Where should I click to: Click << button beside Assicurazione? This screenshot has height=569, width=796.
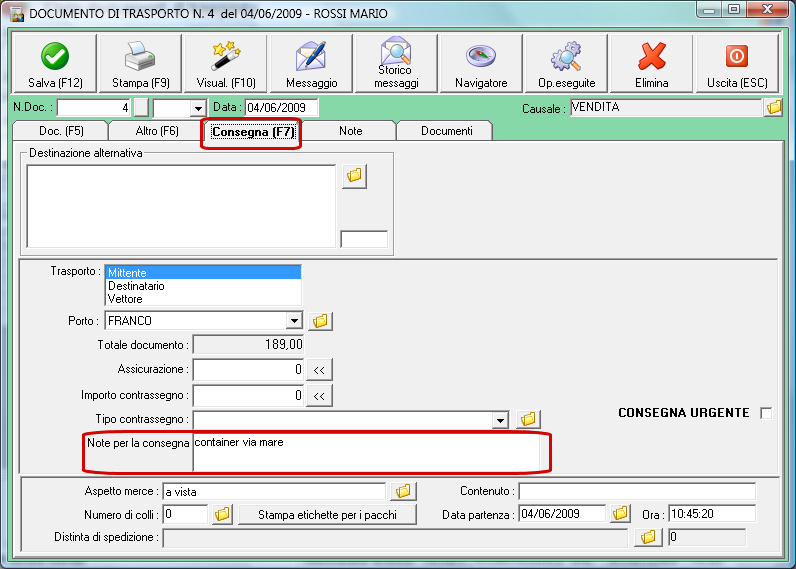(319, 370)
